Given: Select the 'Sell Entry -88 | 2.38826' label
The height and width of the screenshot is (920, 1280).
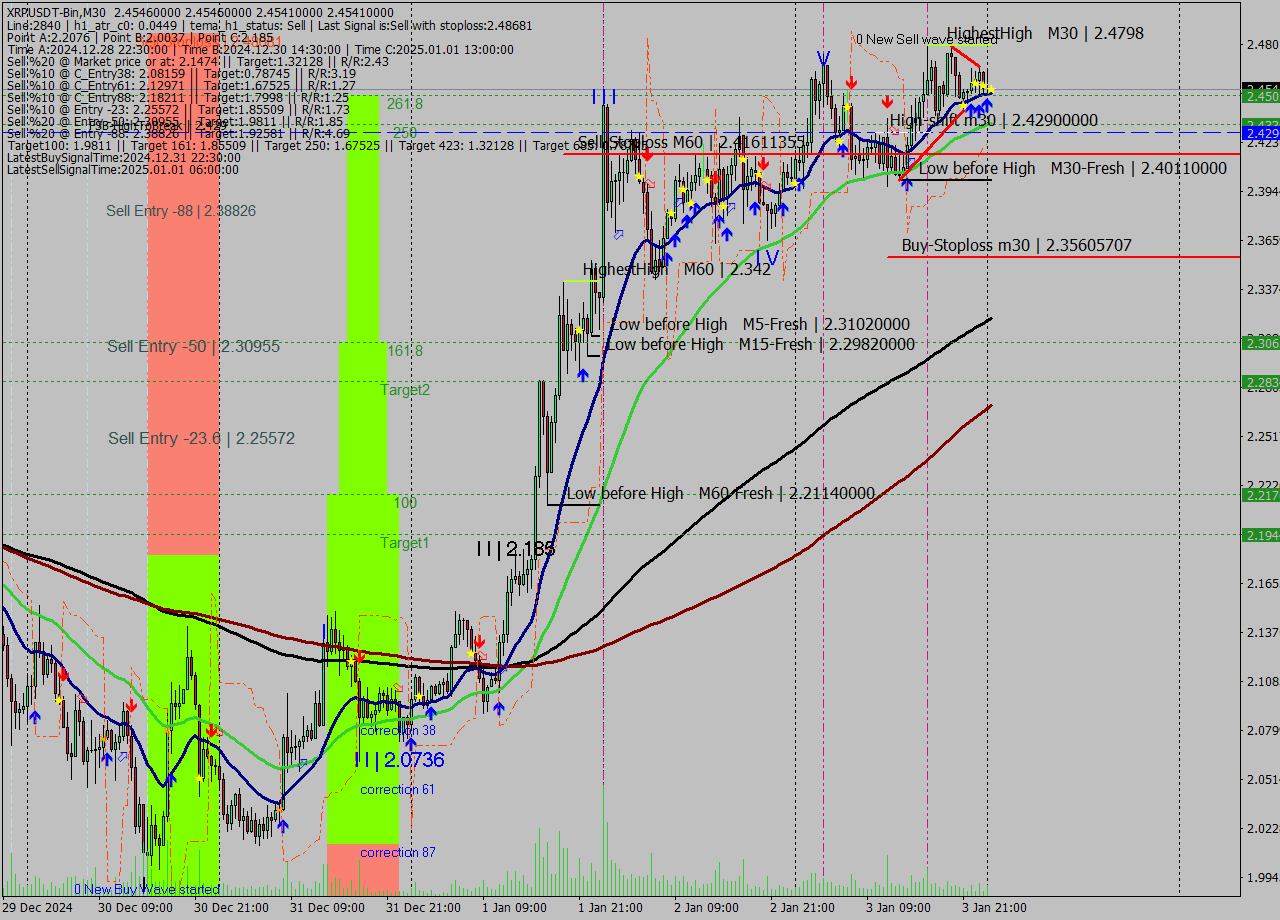Looking at the screenshot, I should pyautogui.click(x=181, y=211).
